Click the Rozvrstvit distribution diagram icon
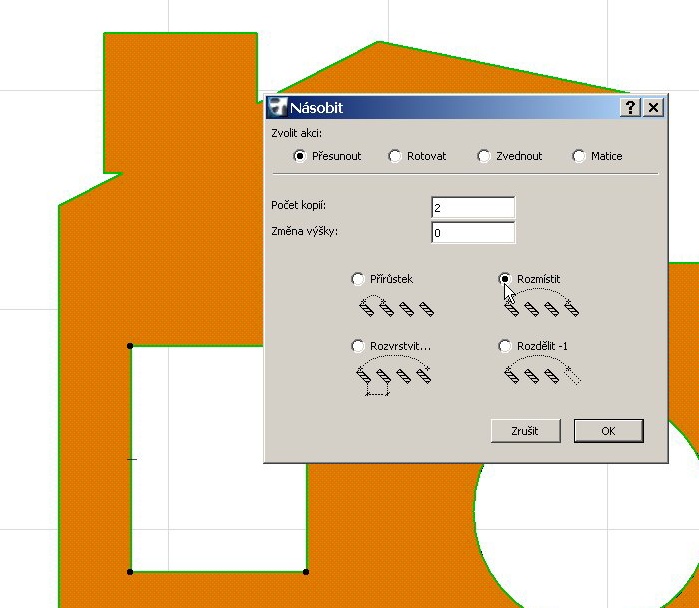This screenshot has height=608, width=699. (394, 375)
